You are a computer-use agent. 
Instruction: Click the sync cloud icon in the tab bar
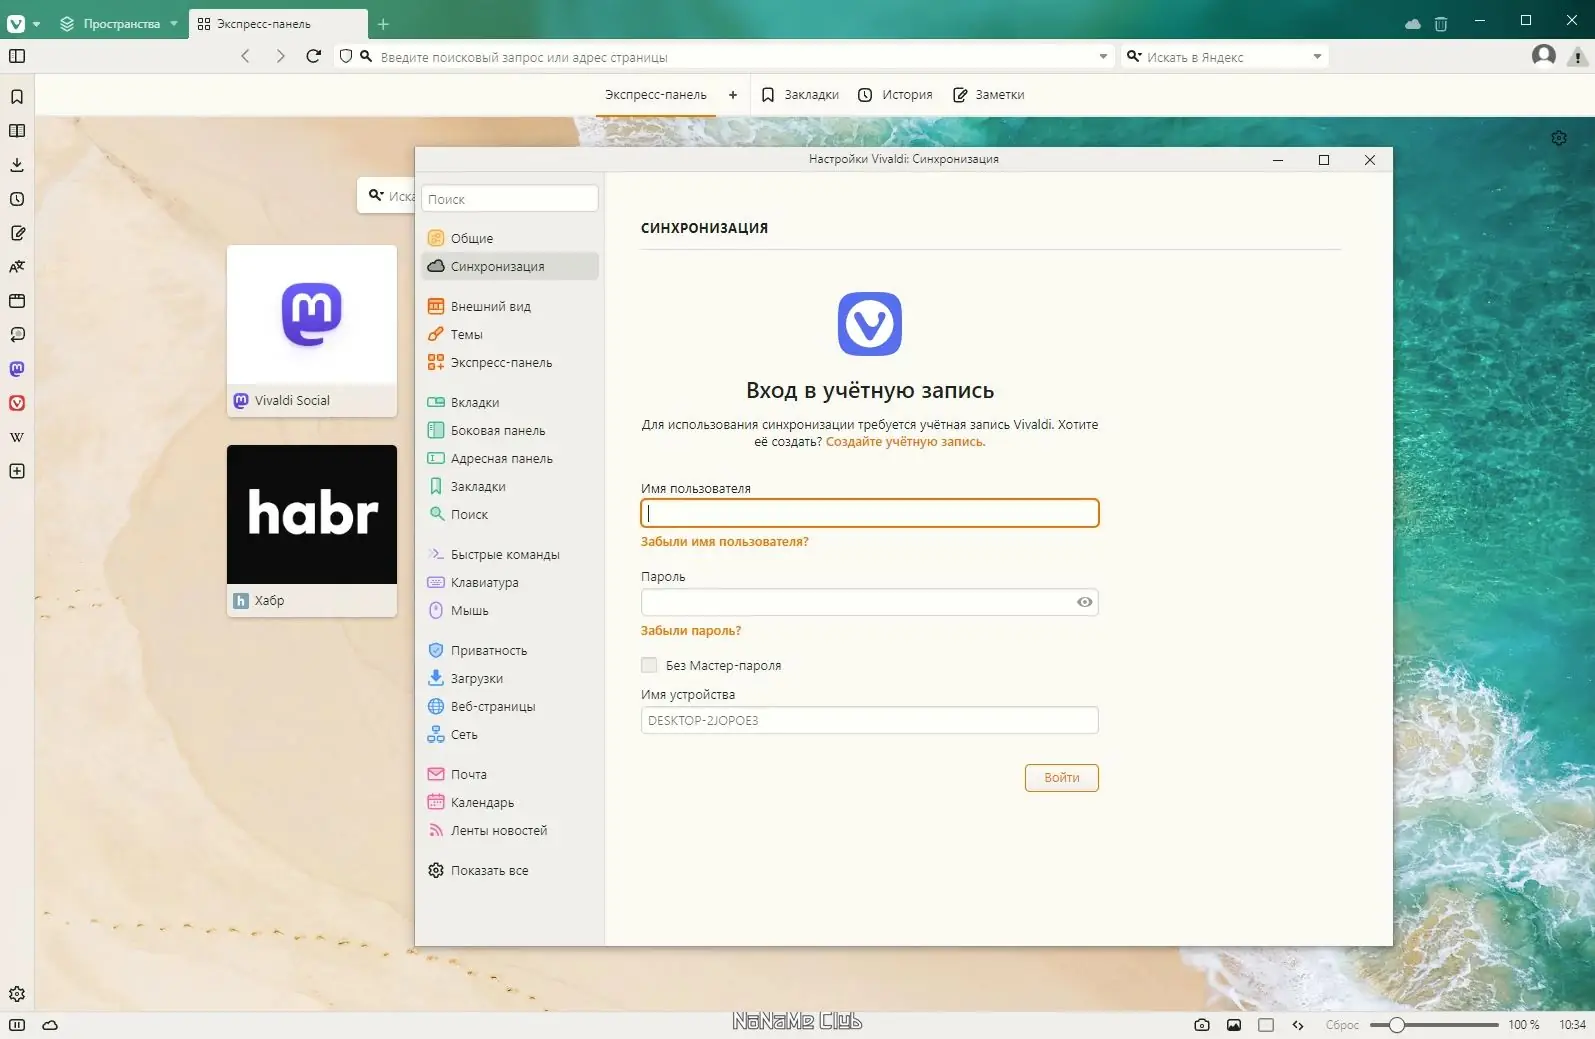point(1413,24)
